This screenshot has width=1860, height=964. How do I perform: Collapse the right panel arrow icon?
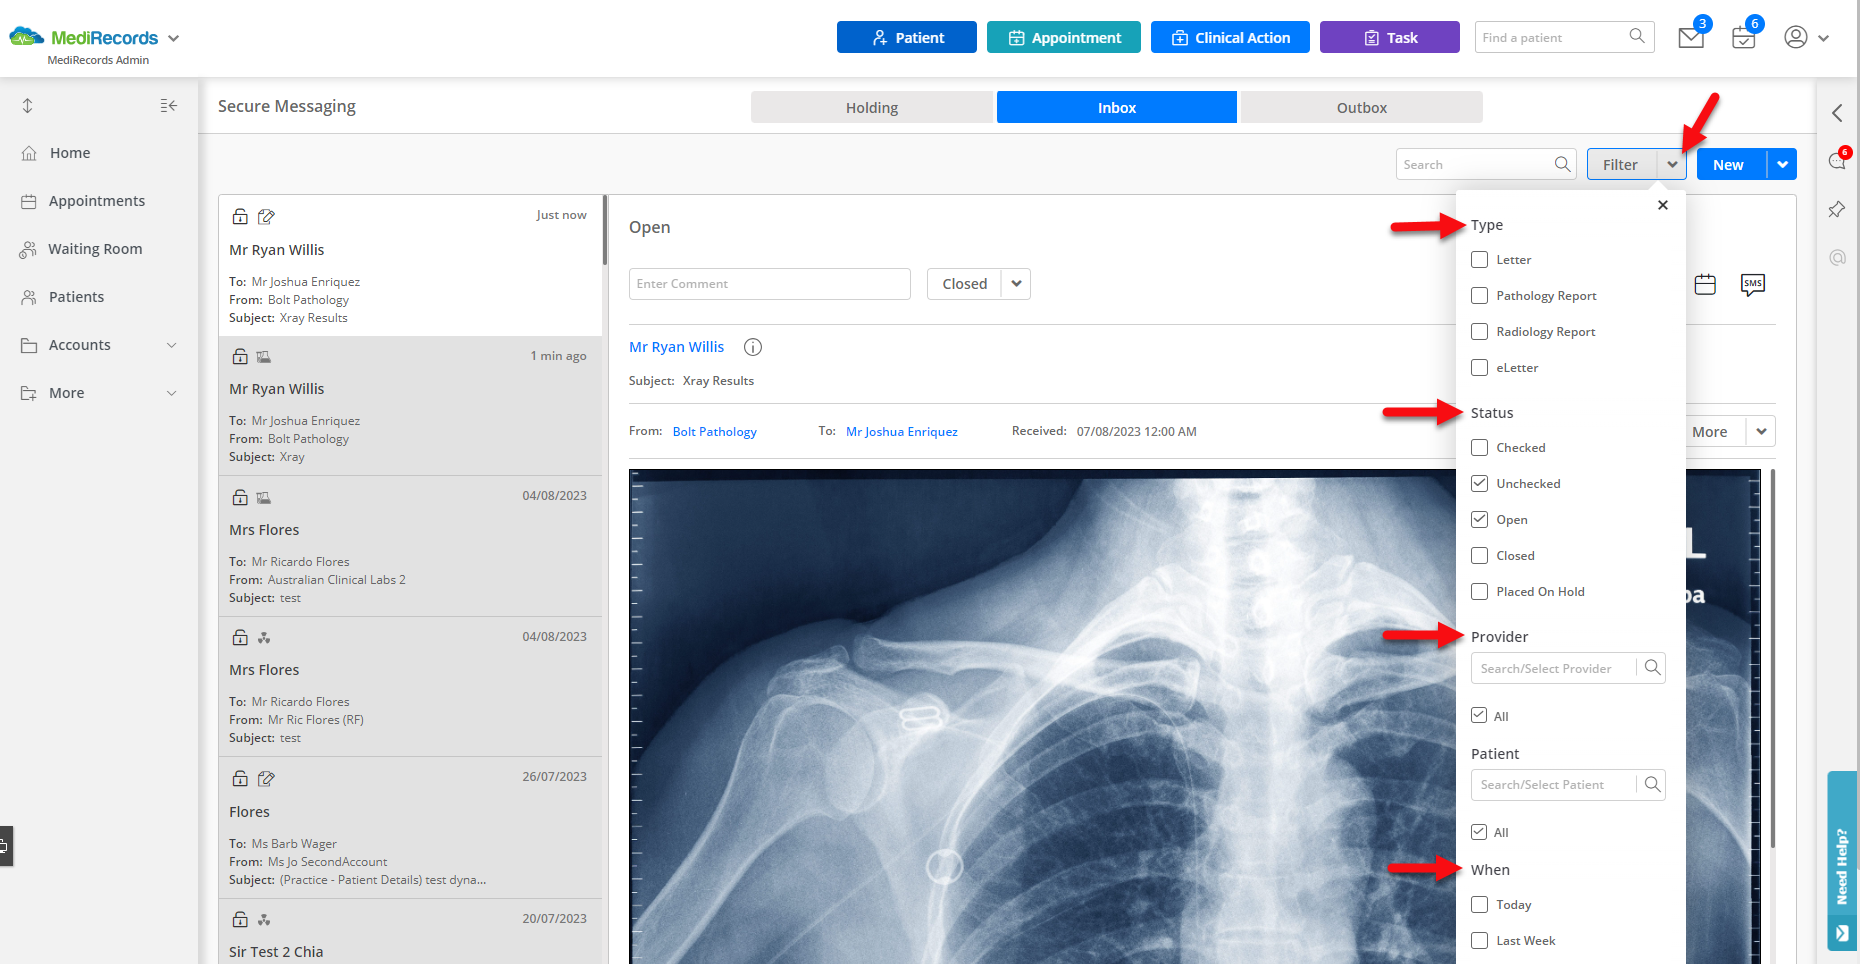1837,113
